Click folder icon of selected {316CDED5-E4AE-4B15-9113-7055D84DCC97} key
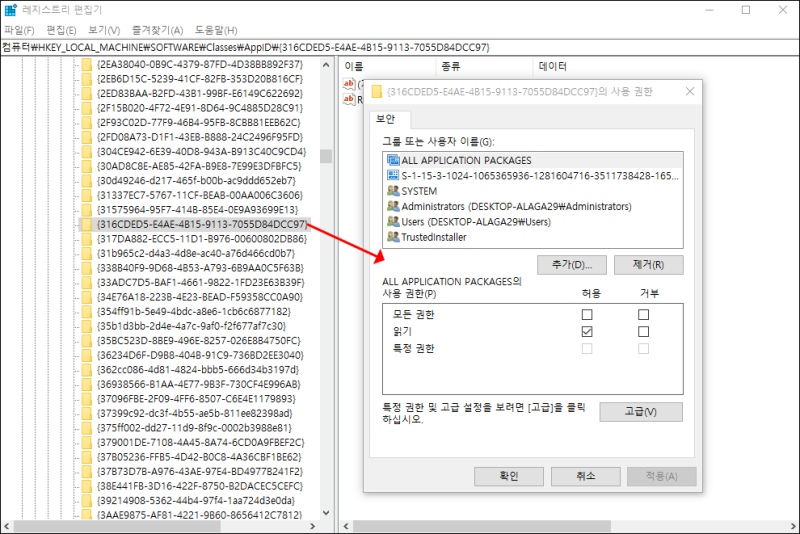 (x=87, y=224)
